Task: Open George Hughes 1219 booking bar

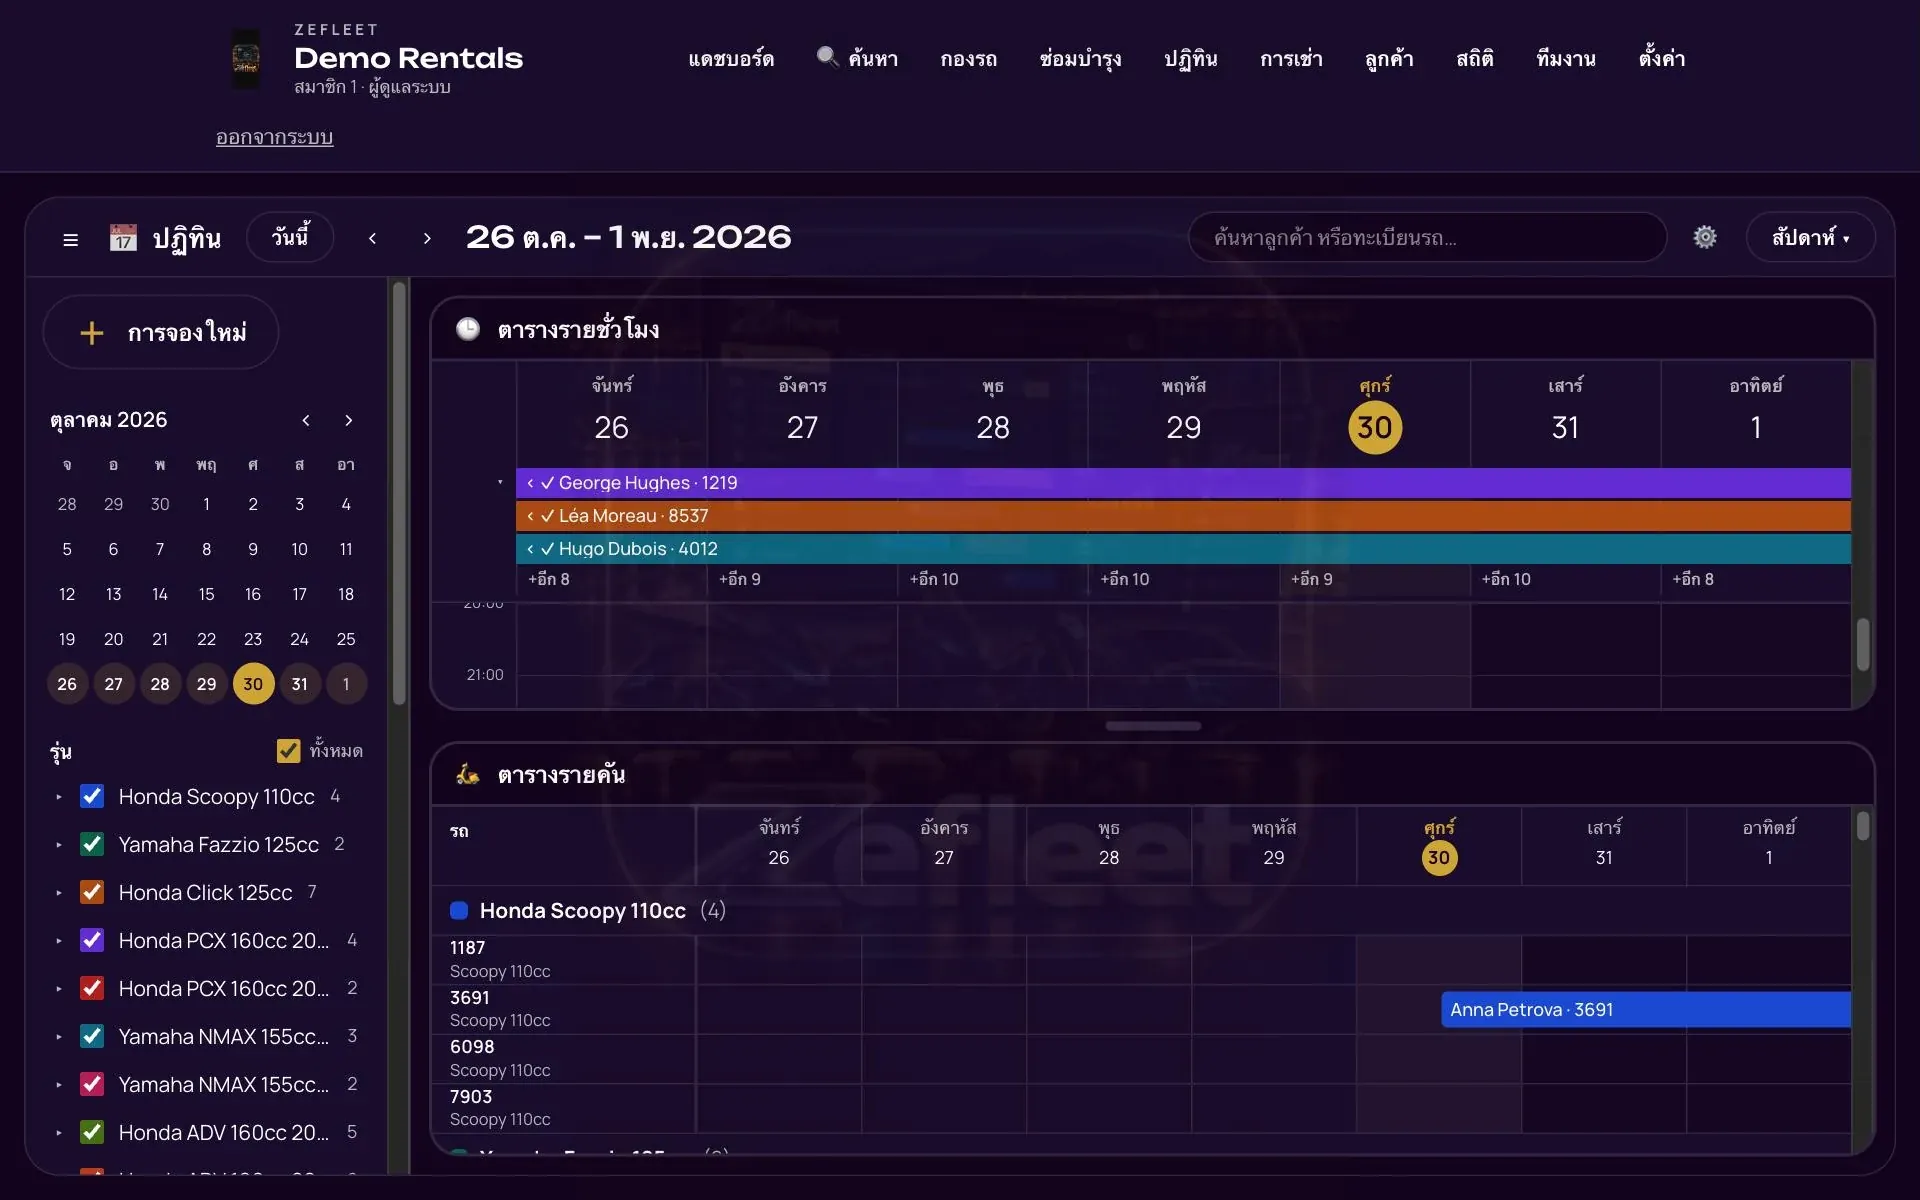Action: click(x=1183, y=483)
